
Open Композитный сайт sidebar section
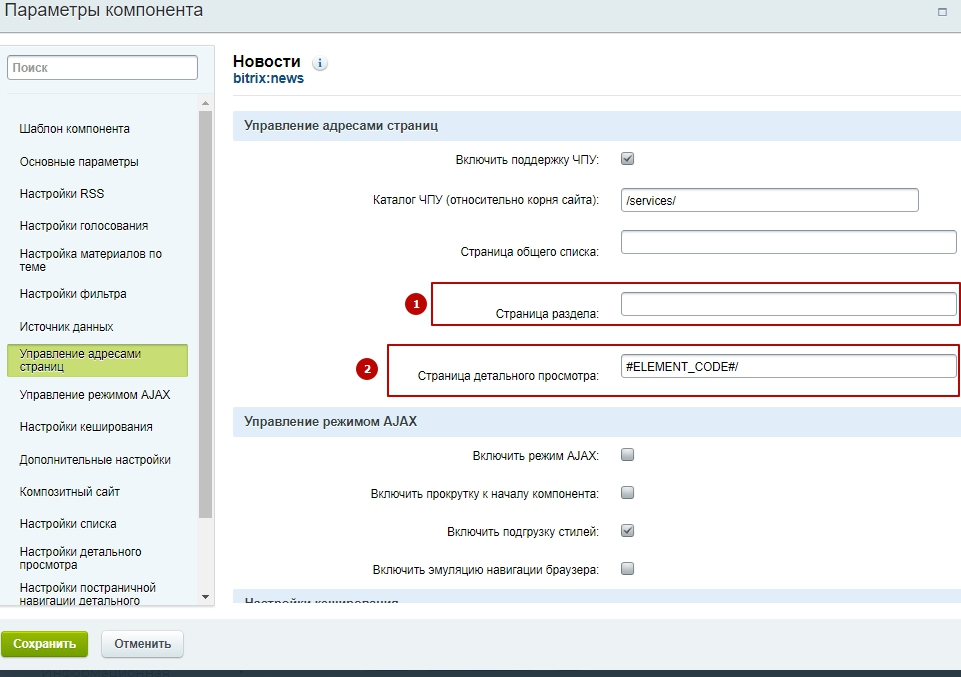click(x=70, y=492)
